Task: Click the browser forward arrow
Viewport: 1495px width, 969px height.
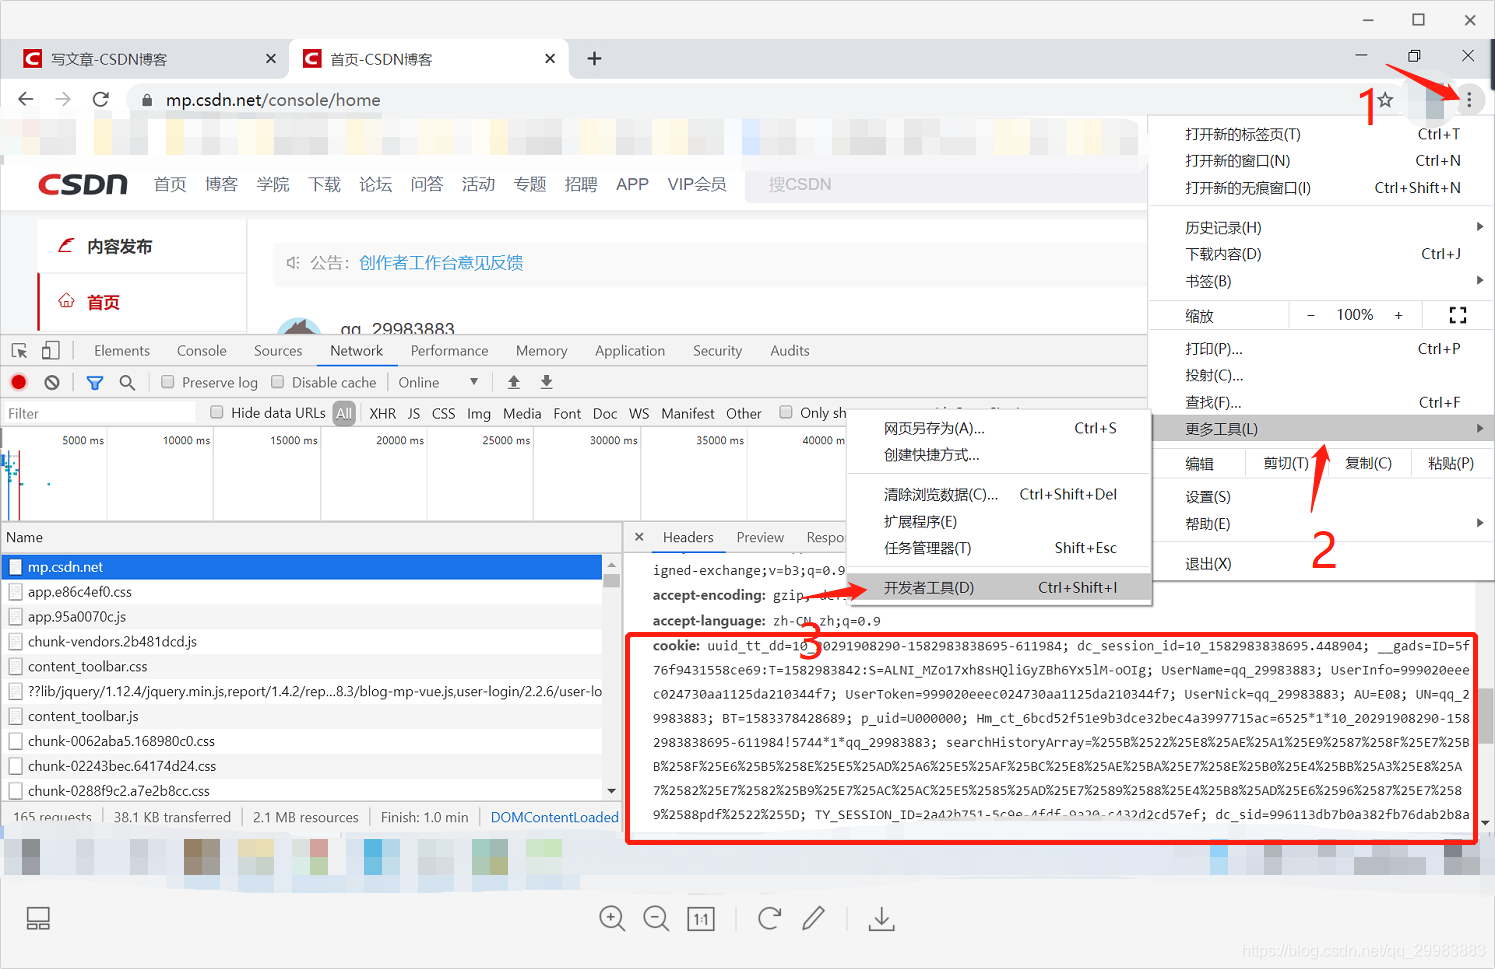Action: (x=63, y=99)
